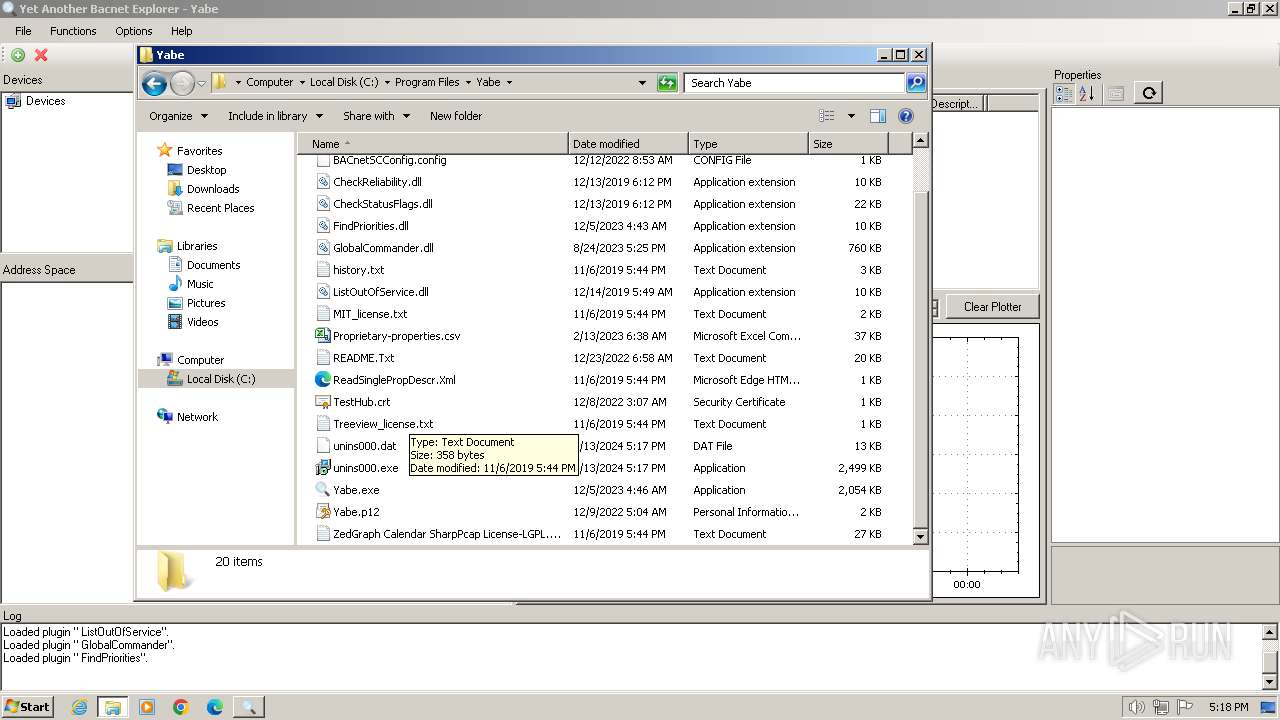Open Microsoft Edge from the taskbar

point(215,707)
